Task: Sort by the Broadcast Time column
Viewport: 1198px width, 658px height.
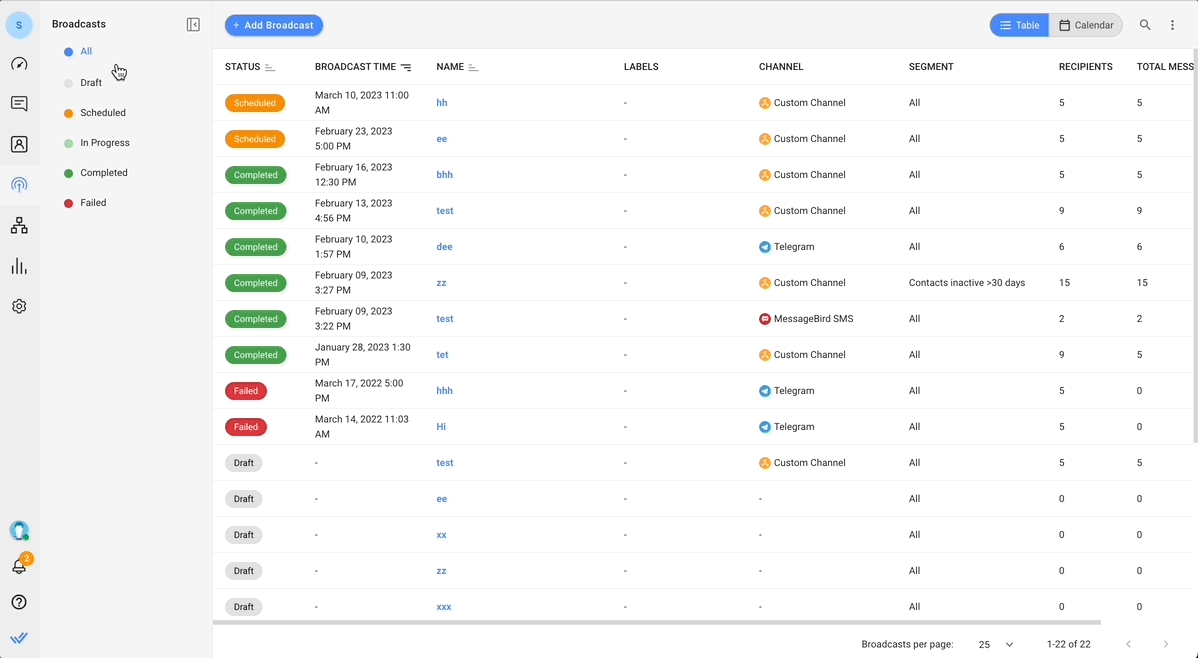Action: point(405,67)
